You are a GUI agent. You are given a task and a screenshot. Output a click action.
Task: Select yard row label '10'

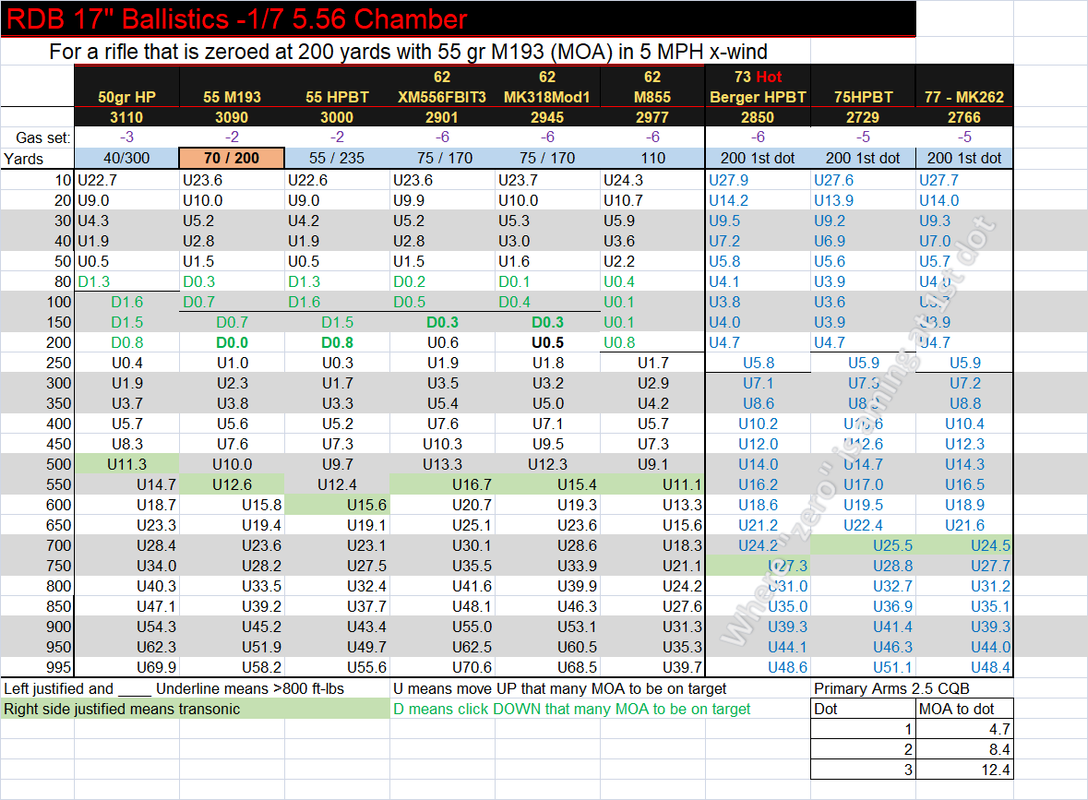click(x=37, y=180)
